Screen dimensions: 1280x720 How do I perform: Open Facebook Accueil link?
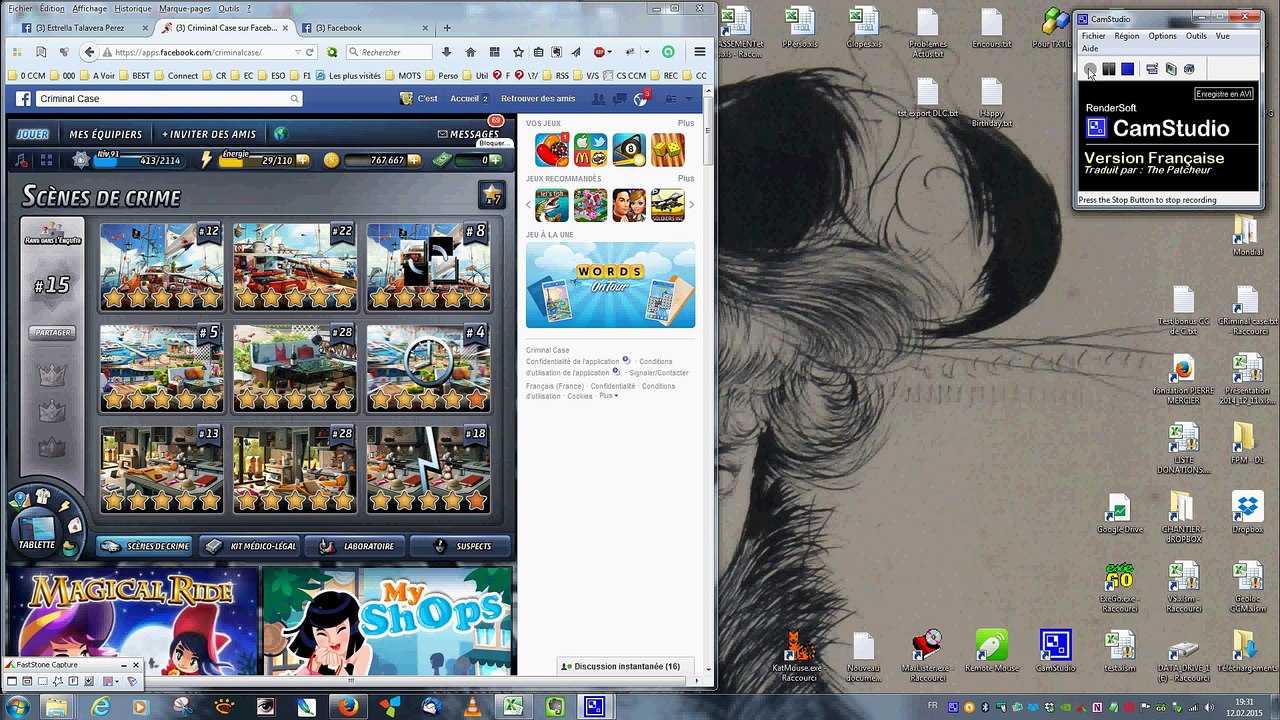[x=464, y=99]
